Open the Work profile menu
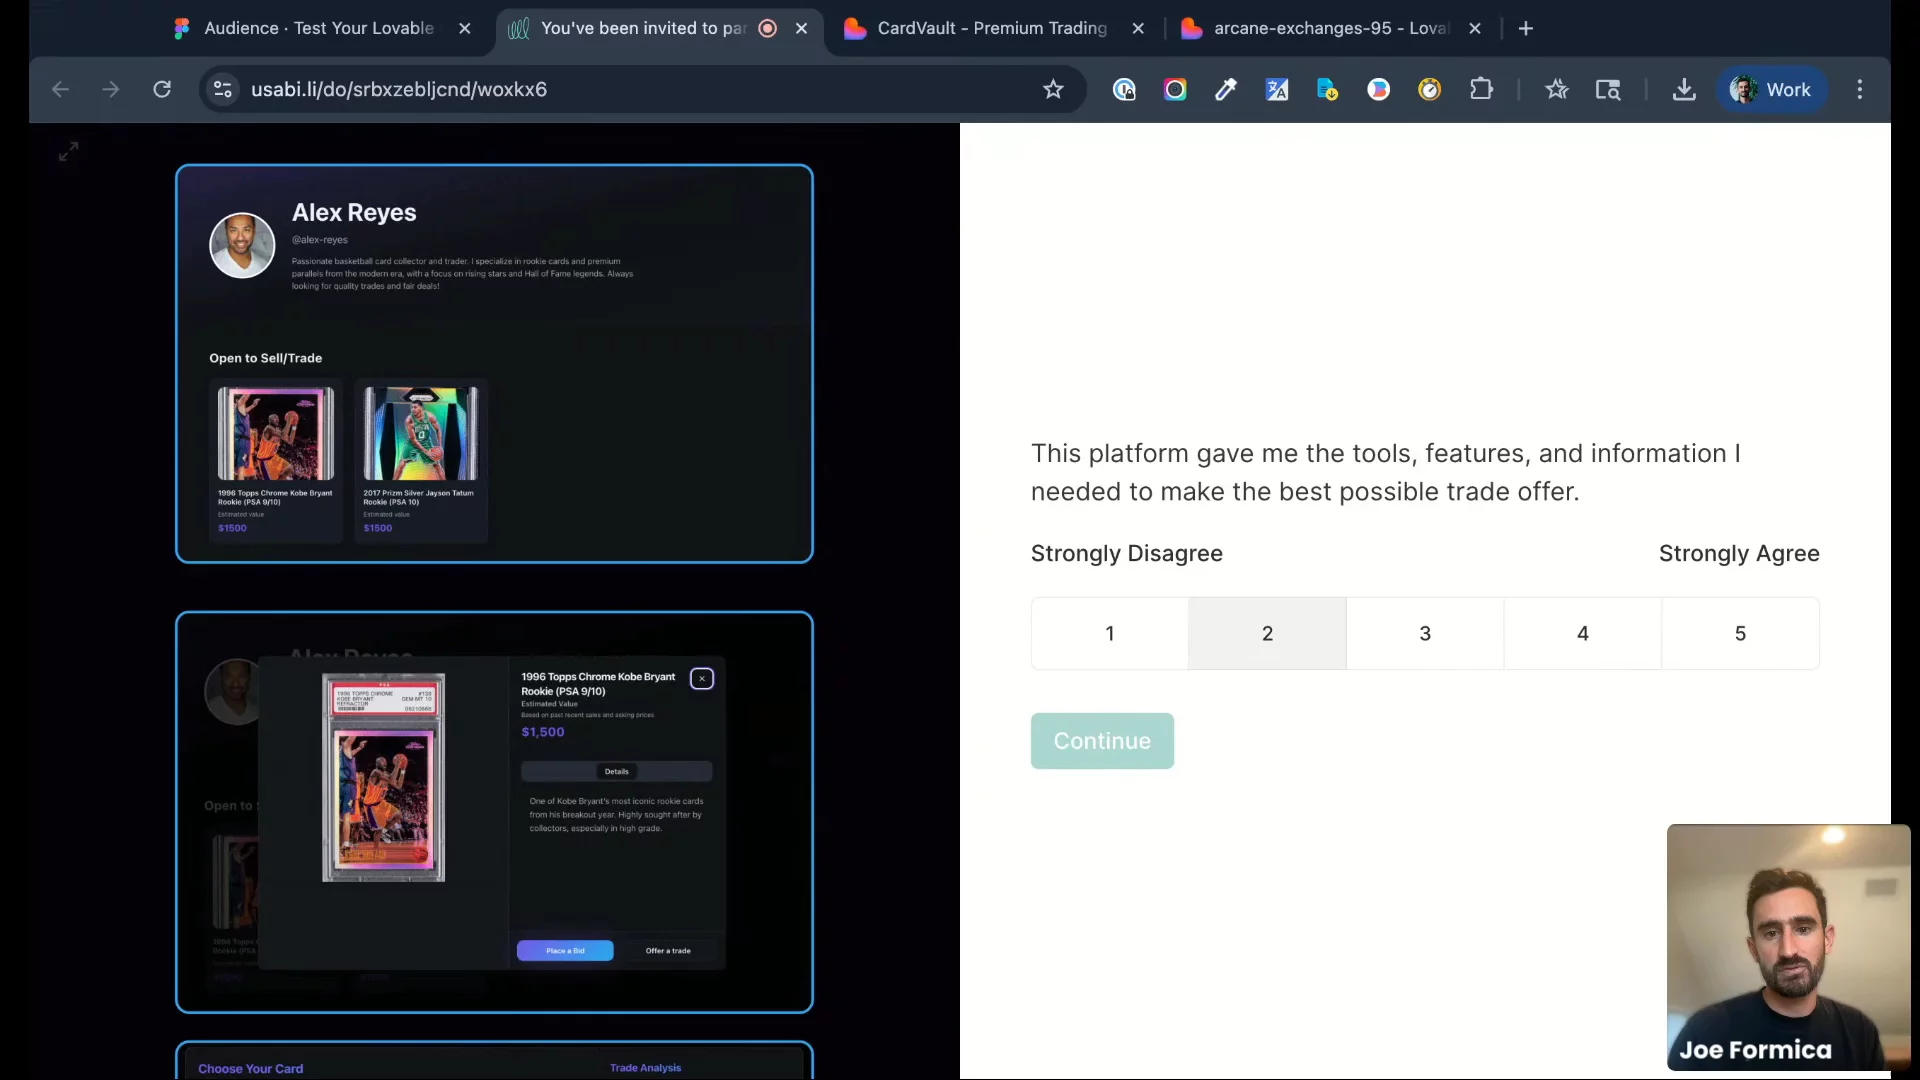Viewport: 1920px width, 1080px height. pyautogui.click(x=1771, y=90)
